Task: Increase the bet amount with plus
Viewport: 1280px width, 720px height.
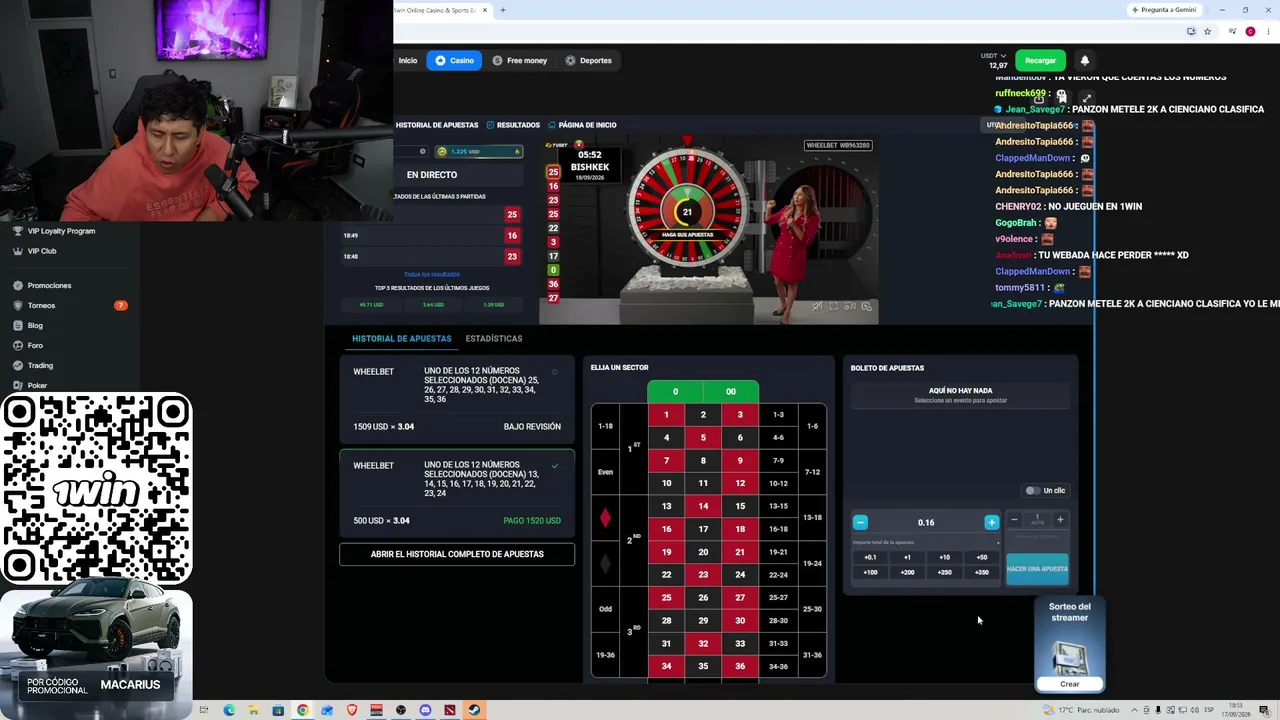Action: coord(991,522)
